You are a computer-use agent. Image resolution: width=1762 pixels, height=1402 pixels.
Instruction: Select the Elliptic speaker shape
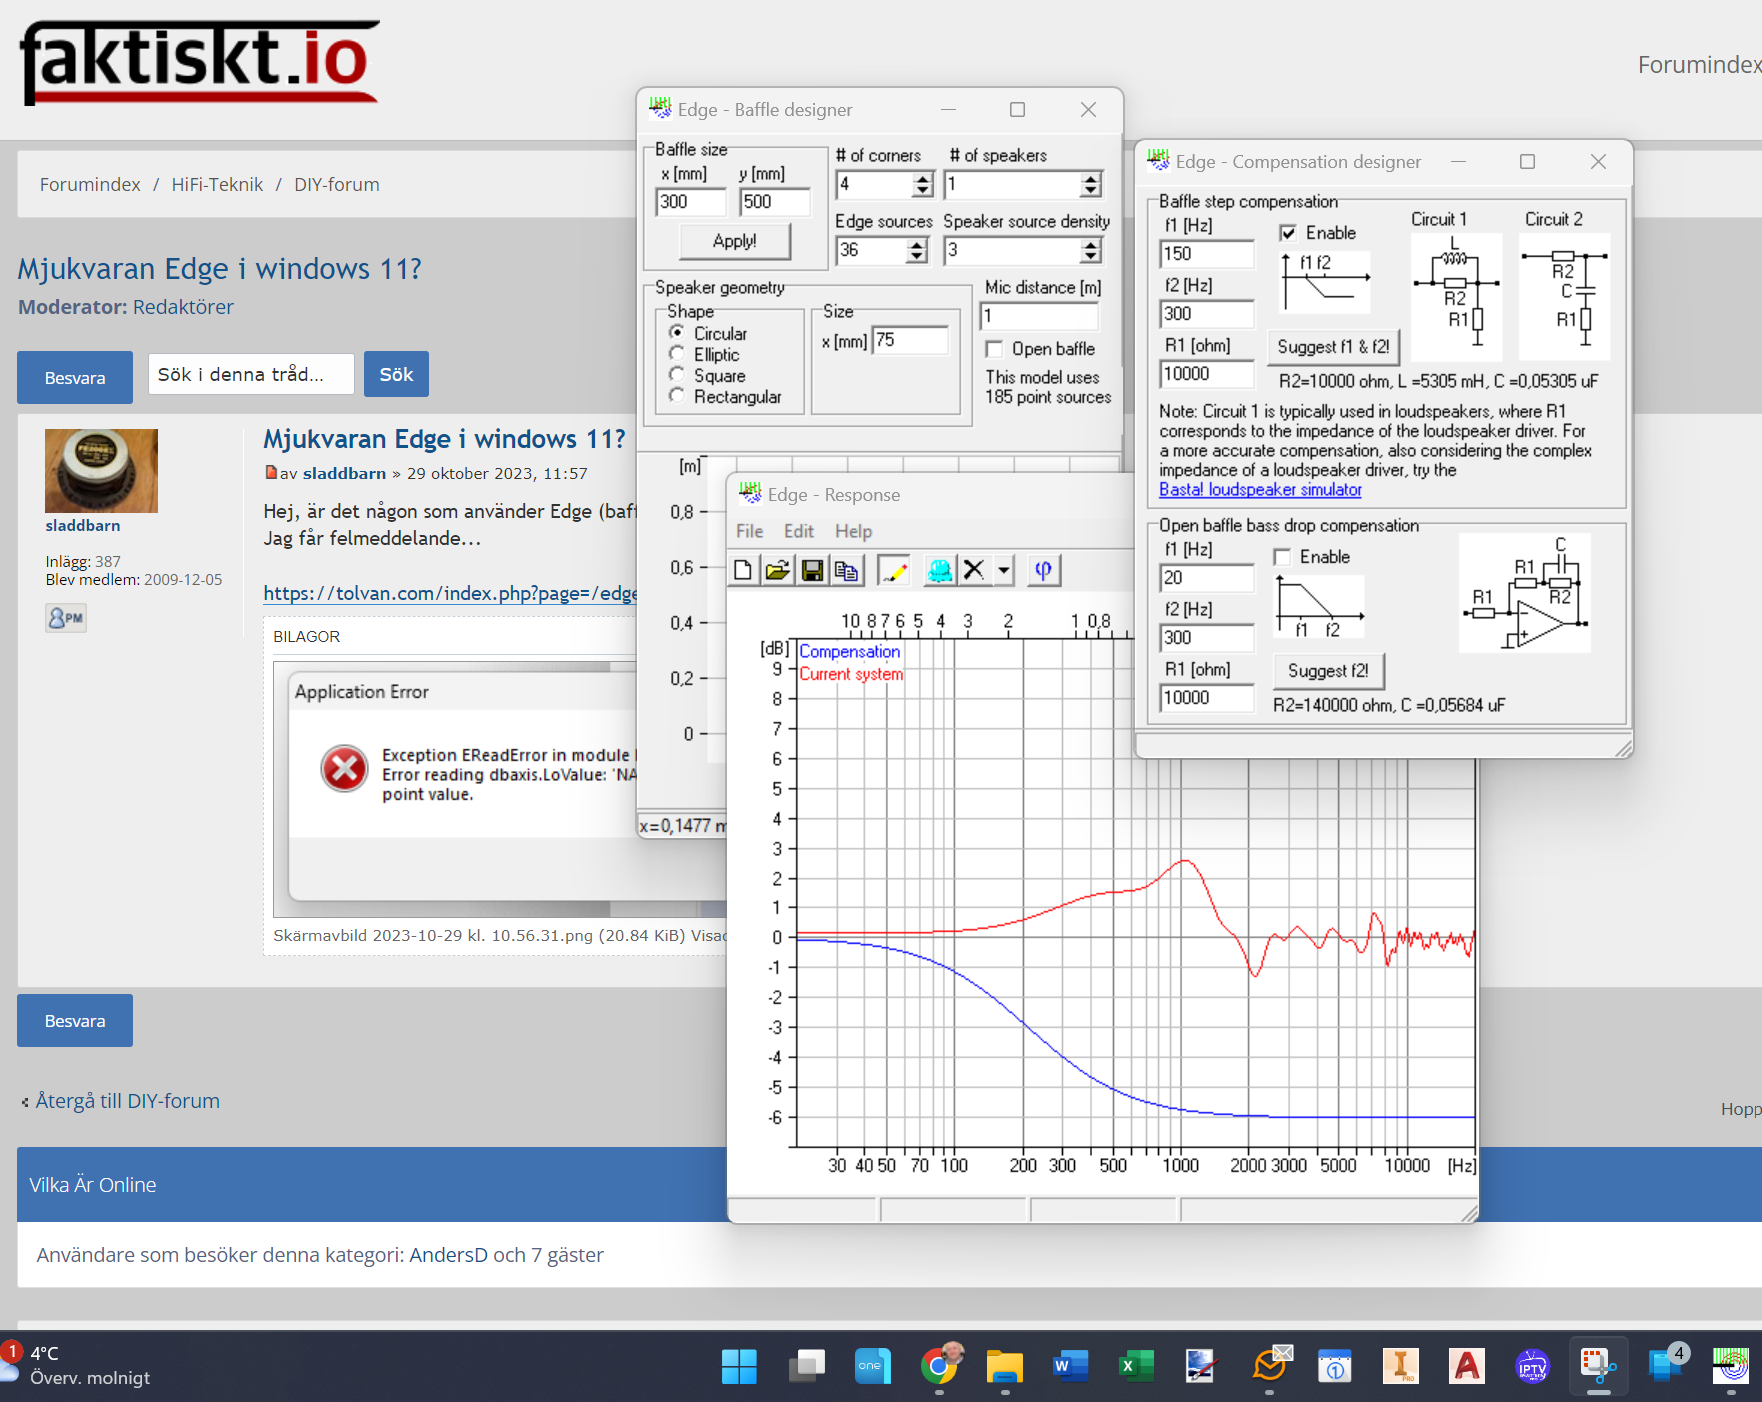point(677,354)
